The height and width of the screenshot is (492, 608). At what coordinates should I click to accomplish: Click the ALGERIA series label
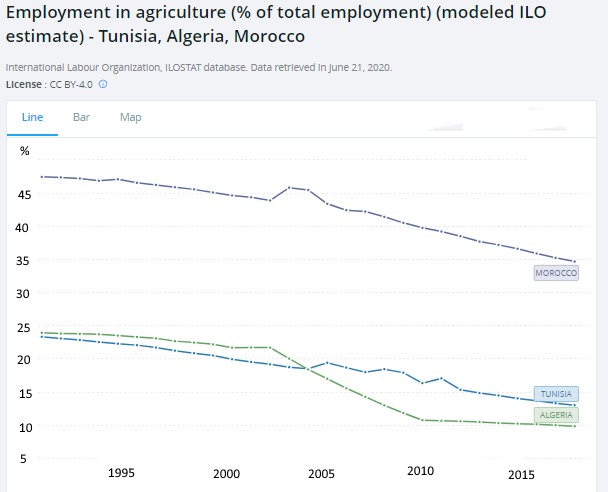(556, 415)
